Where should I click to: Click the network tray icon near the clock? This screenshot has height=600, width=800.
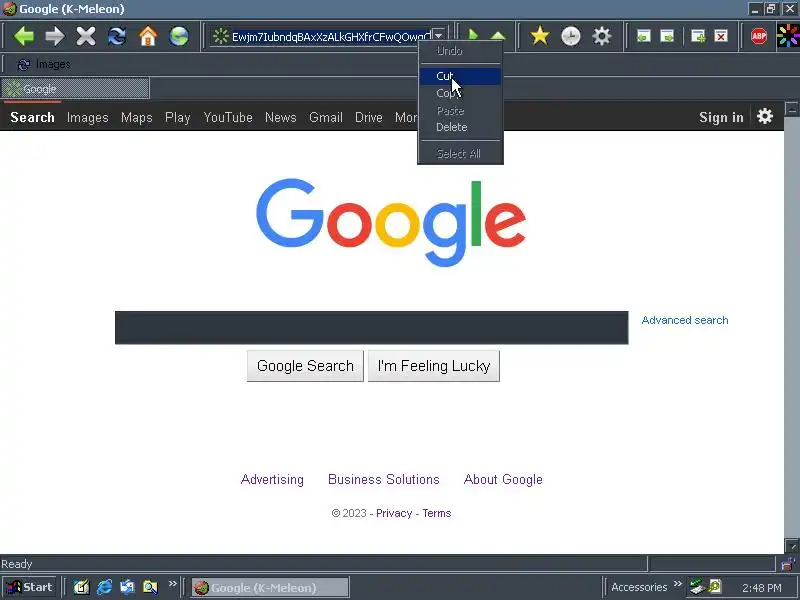click(x=698, y=587)
